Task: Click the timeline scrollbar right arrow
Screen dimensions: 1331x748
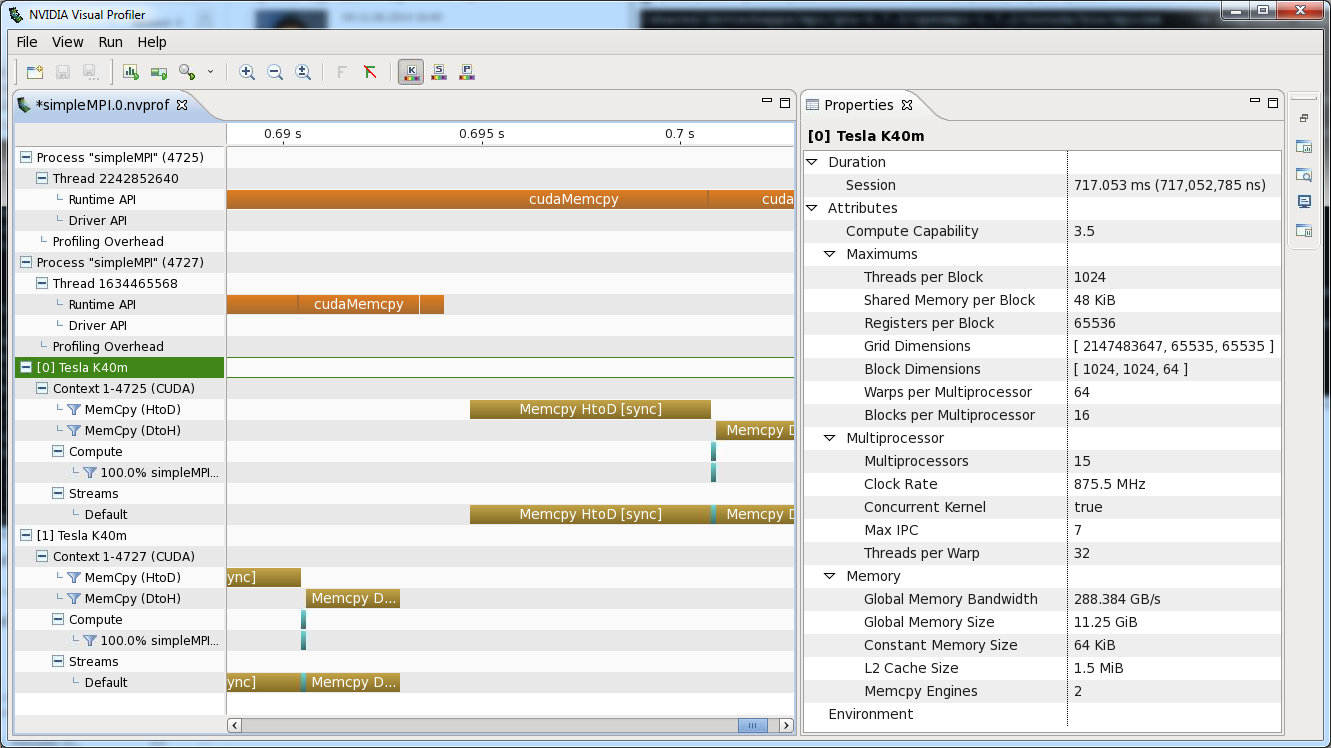Action: tap(787, 725)
